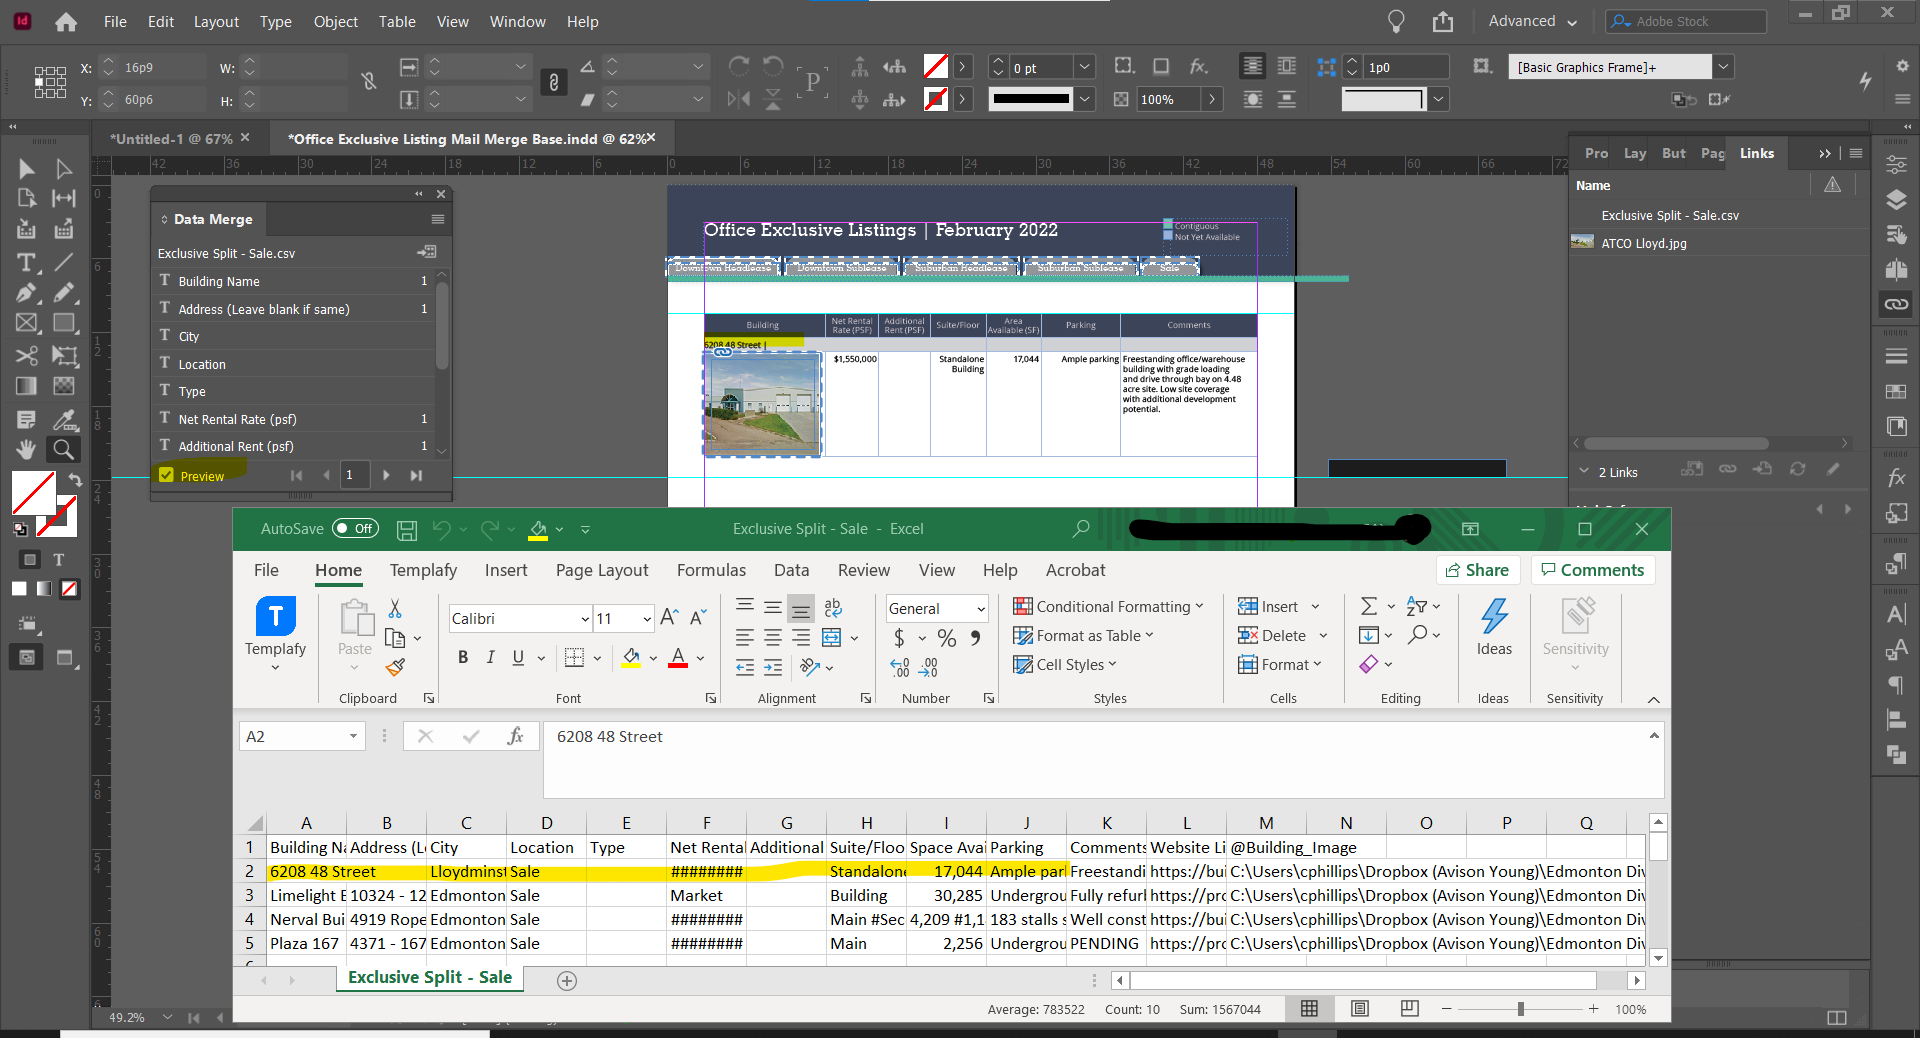This screenshot has width=1920, height=1038.
Task: Select the Scissors tool
Action: click(x=26, y=355)
